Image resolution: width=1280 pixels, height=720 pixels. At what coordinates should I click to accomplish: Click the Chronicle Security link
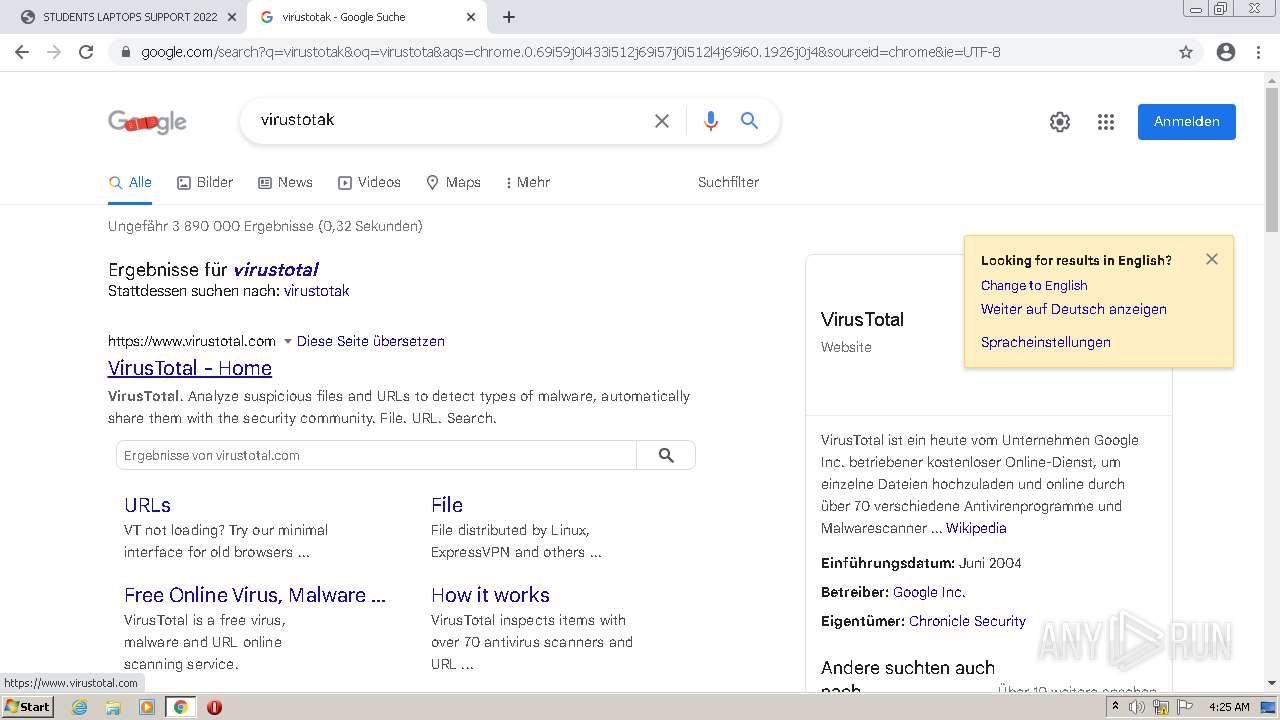(x=967, y=621)
